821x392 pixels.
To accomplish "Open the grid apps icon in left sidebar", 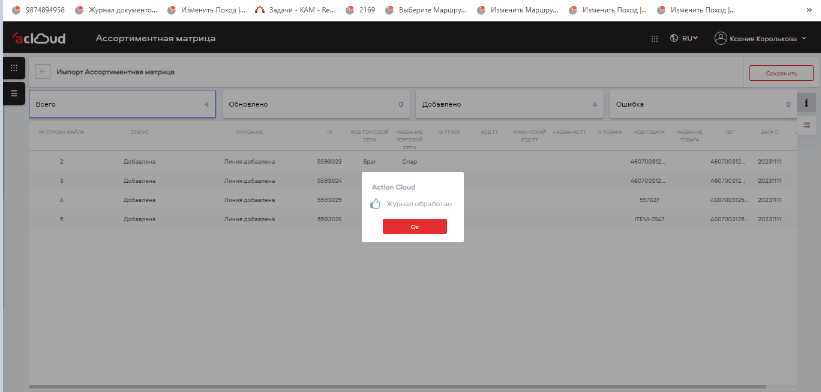I will click(x=14, y=68).
